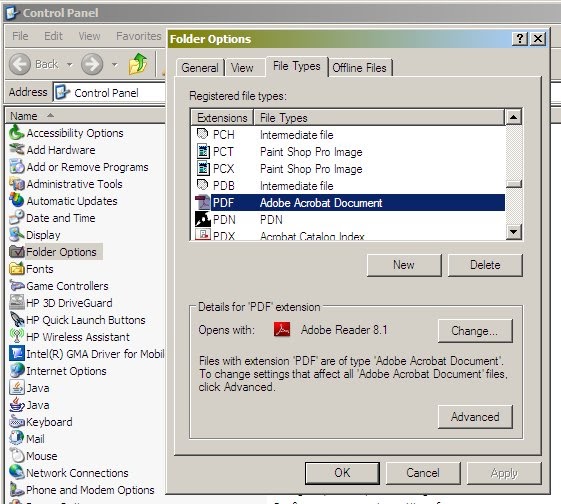Open the Fonts folder icon

[16, 269]
